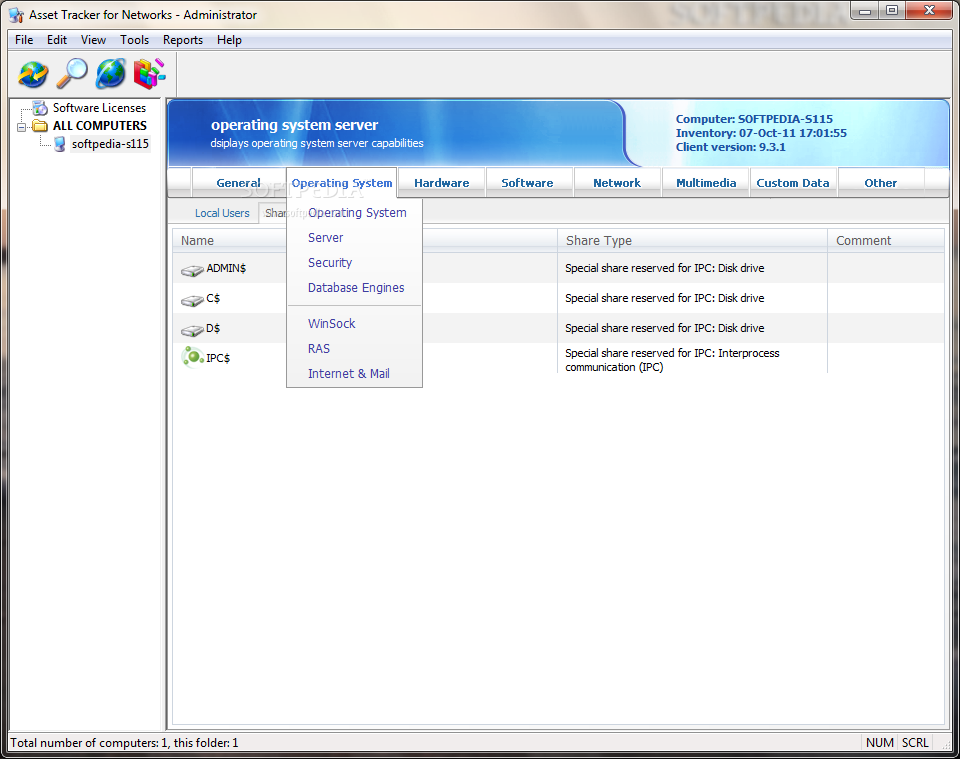This screenshot has height=759, width=960.
Task: Click the application icon in title bar
Action: click(16, 15)
